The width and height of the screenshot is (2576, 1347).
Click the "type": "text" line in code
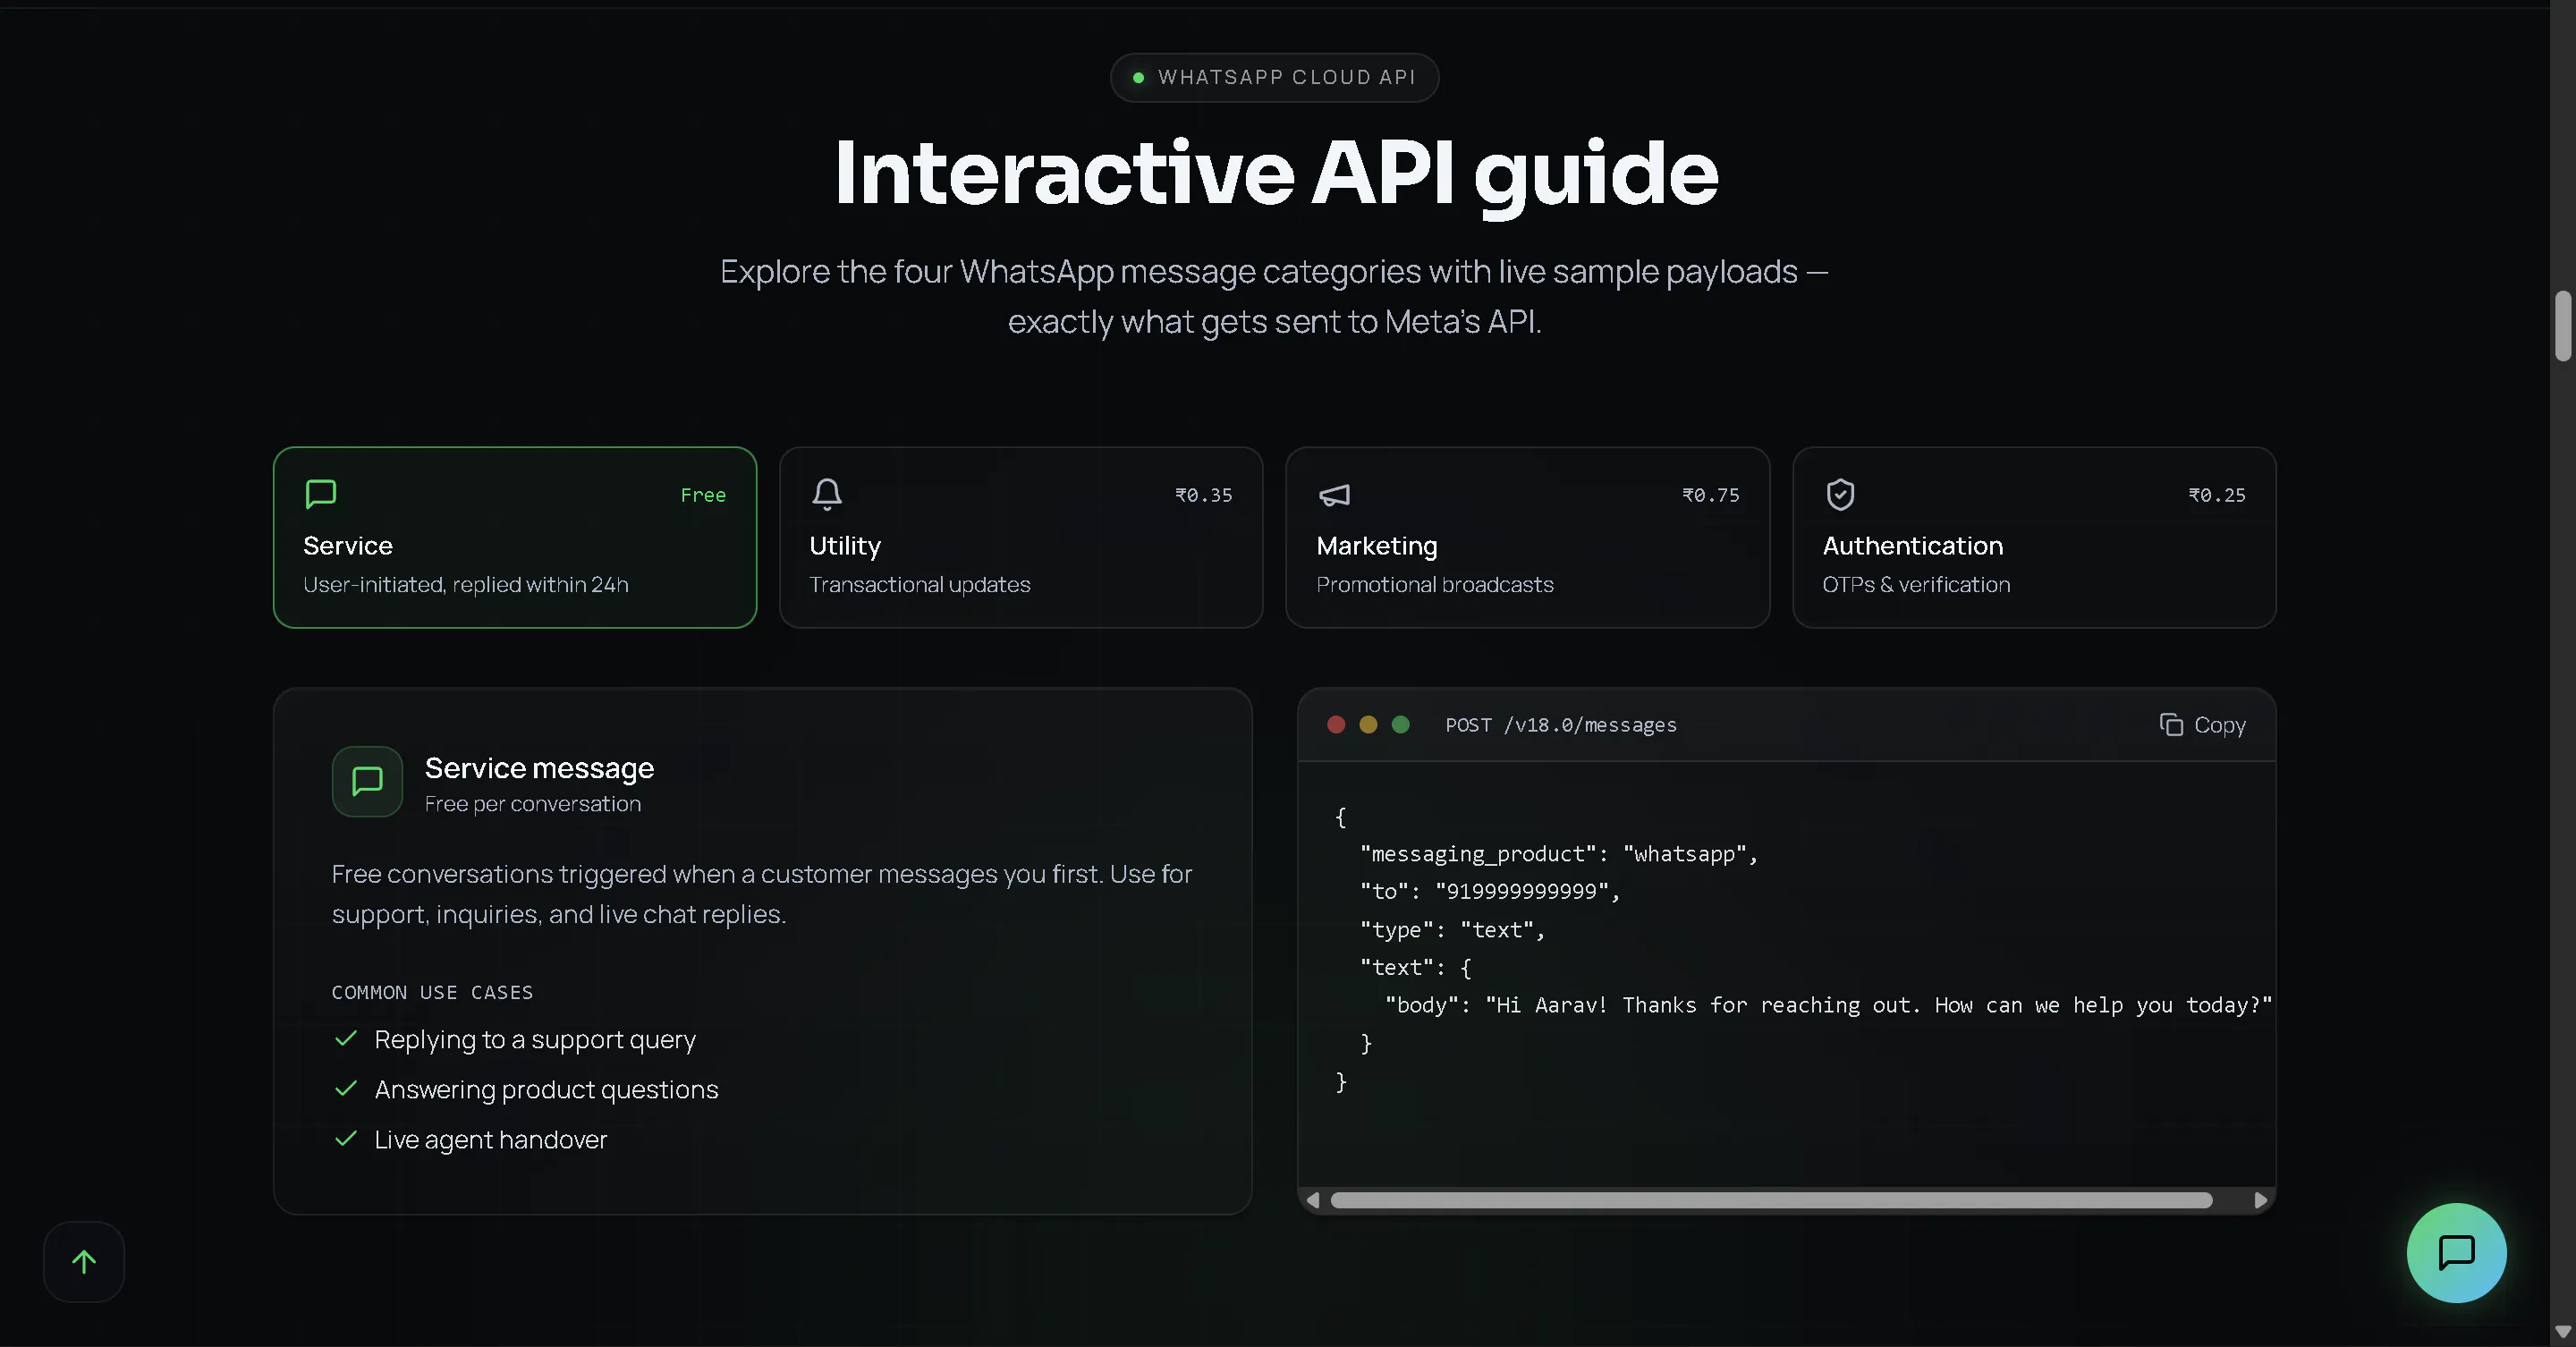[x=1452, y=929]
